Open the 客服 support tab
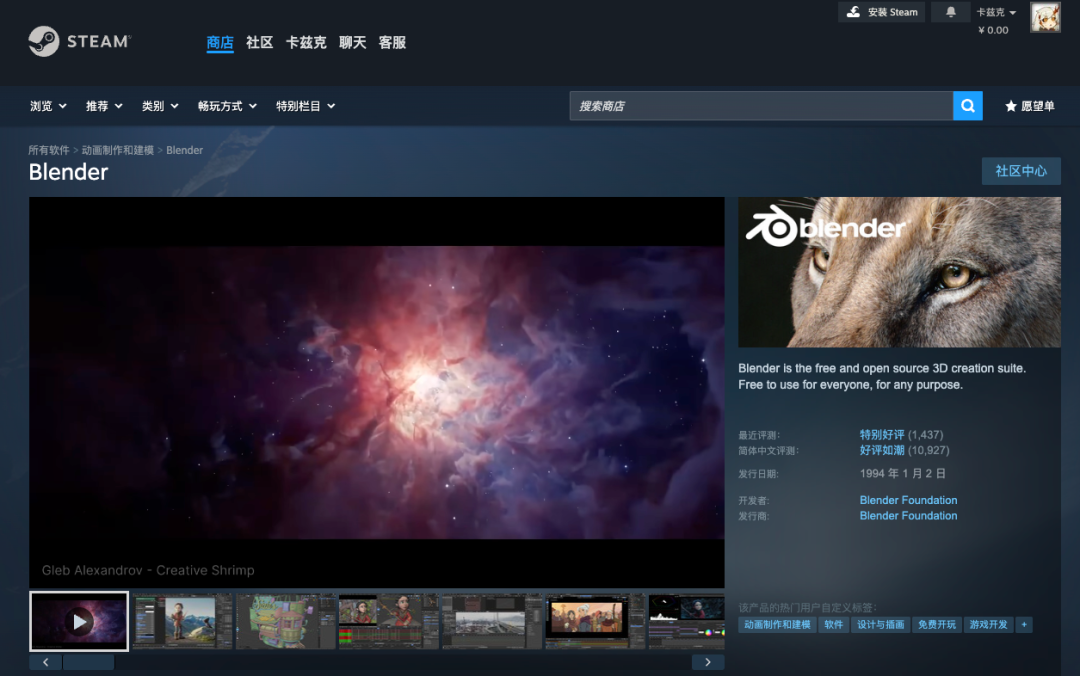This screenshot has width=1080, height=676. coord(393,43)
